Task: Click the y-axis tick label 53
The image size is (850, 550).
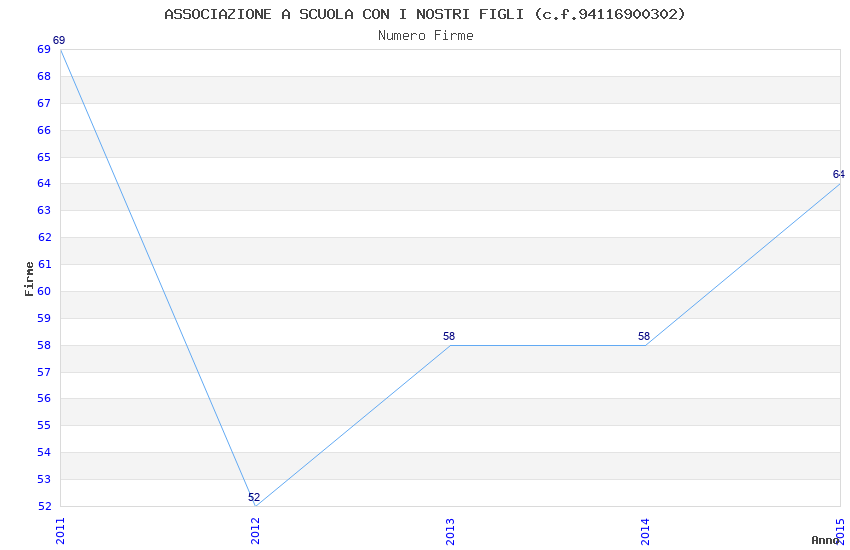Action: [x=44, y=479]
